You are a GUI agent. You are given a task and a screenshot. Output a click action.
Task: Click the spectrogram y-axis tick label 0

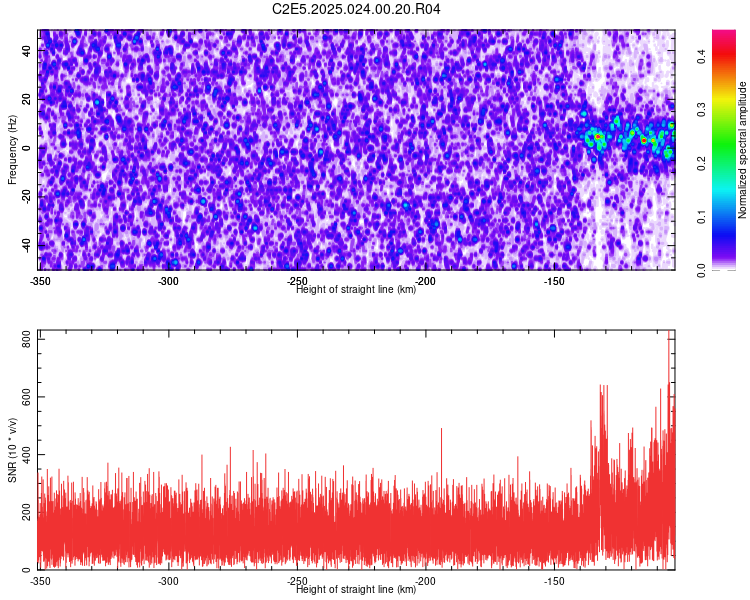click(x=27, y=148)
